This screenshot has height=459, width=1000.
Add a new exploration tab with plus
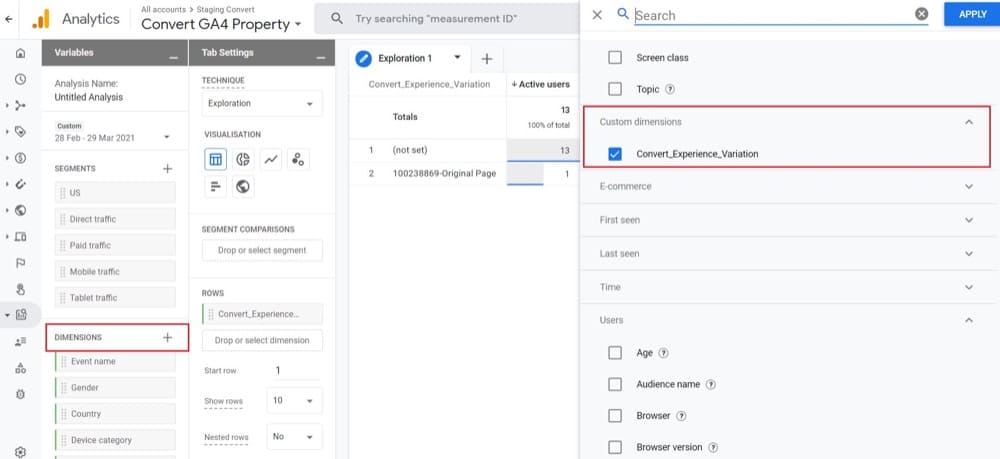487,59
